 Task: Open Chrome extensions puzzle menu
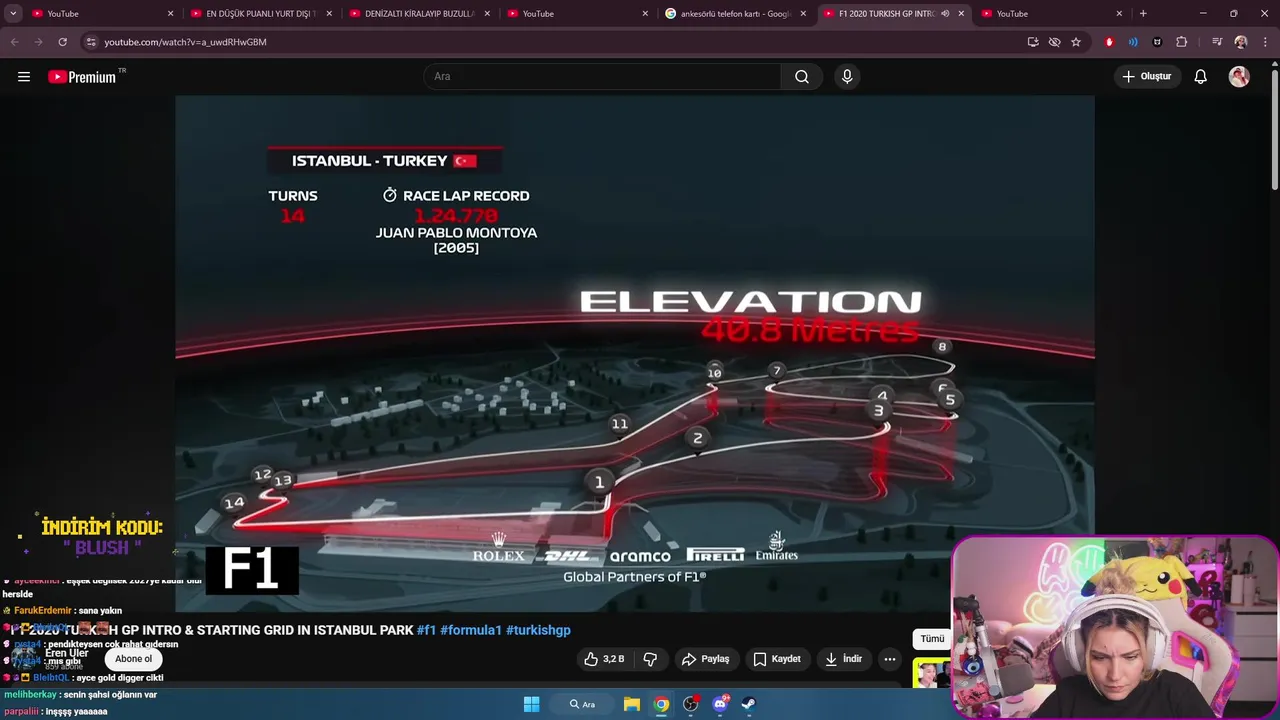click(1181, 42)
